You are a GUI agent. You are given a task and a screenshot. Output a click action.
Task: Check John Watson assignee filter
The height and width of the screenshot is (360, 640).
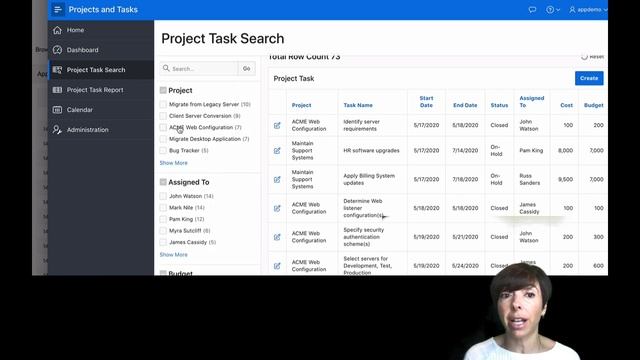[x=163, y=196]
